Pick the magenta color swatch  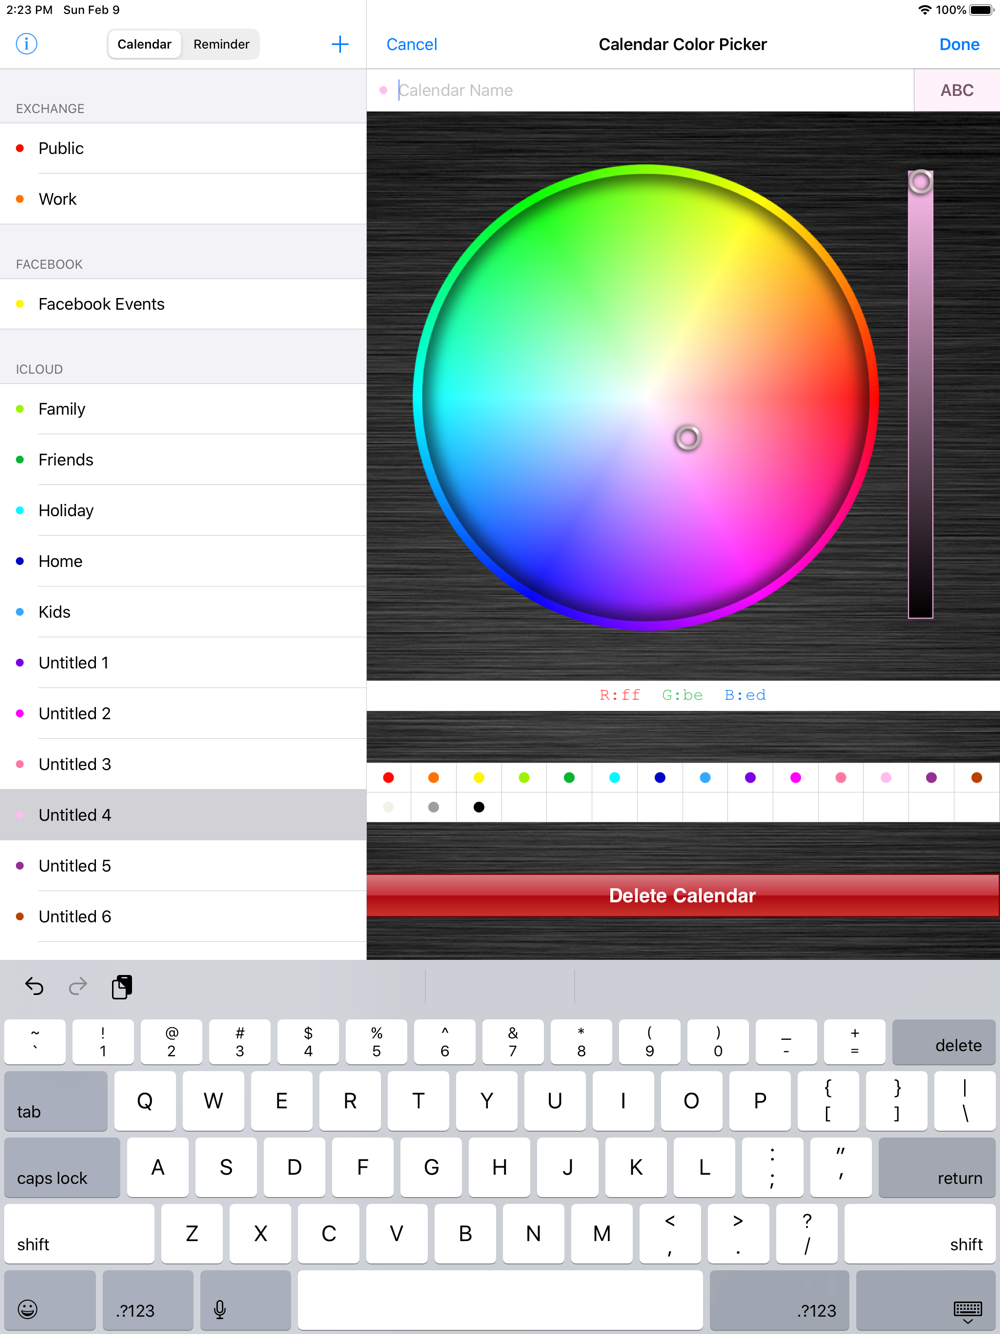(x=796, y=778)
